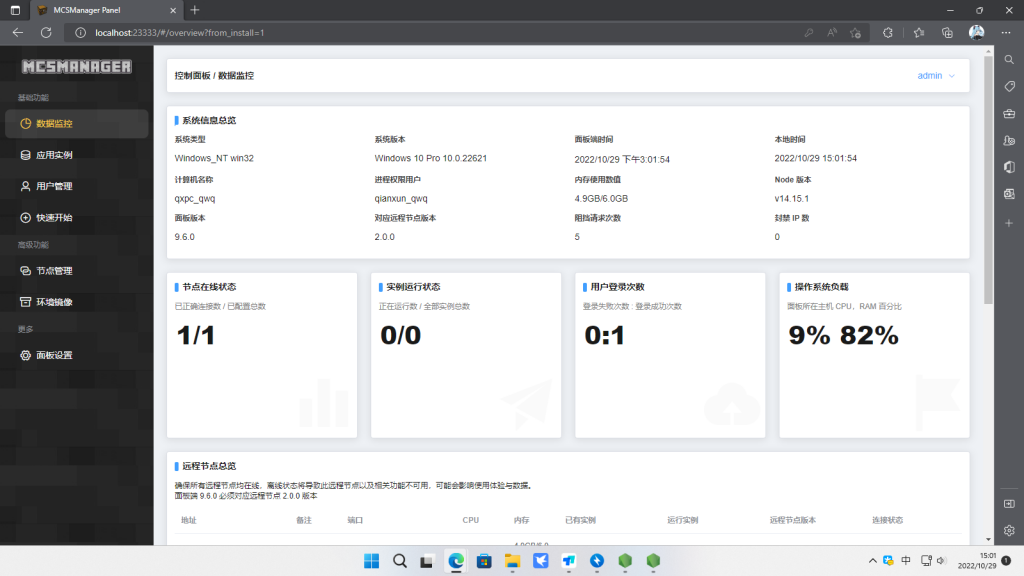Open 节点管理 in the sidebar
1024x576 pixels.
76,270
